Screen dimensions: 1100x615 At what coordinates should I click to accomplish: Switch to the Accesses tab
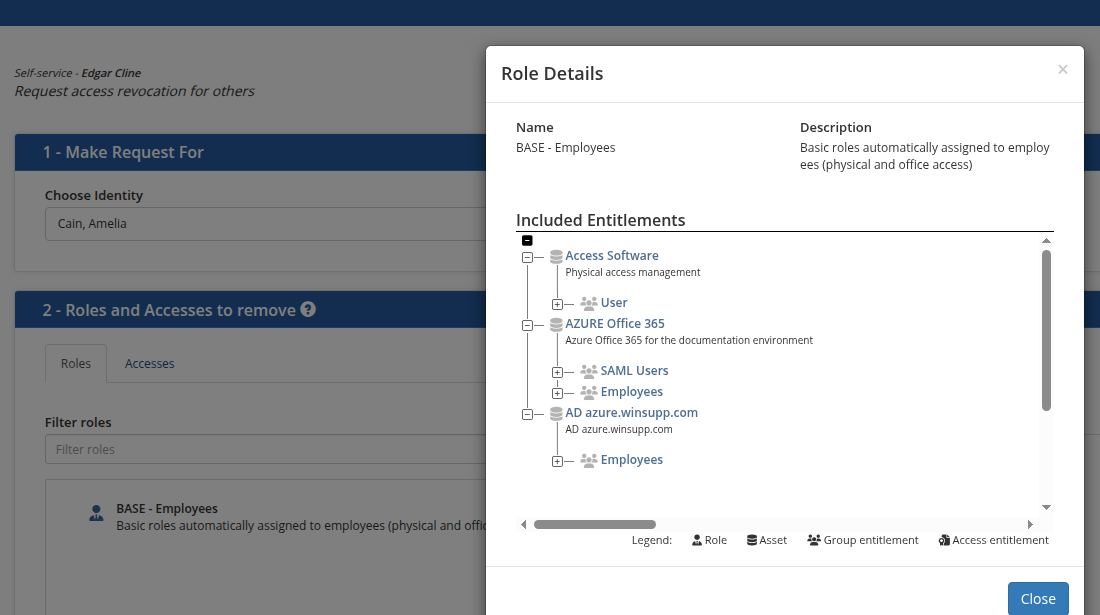pos(149,364)
